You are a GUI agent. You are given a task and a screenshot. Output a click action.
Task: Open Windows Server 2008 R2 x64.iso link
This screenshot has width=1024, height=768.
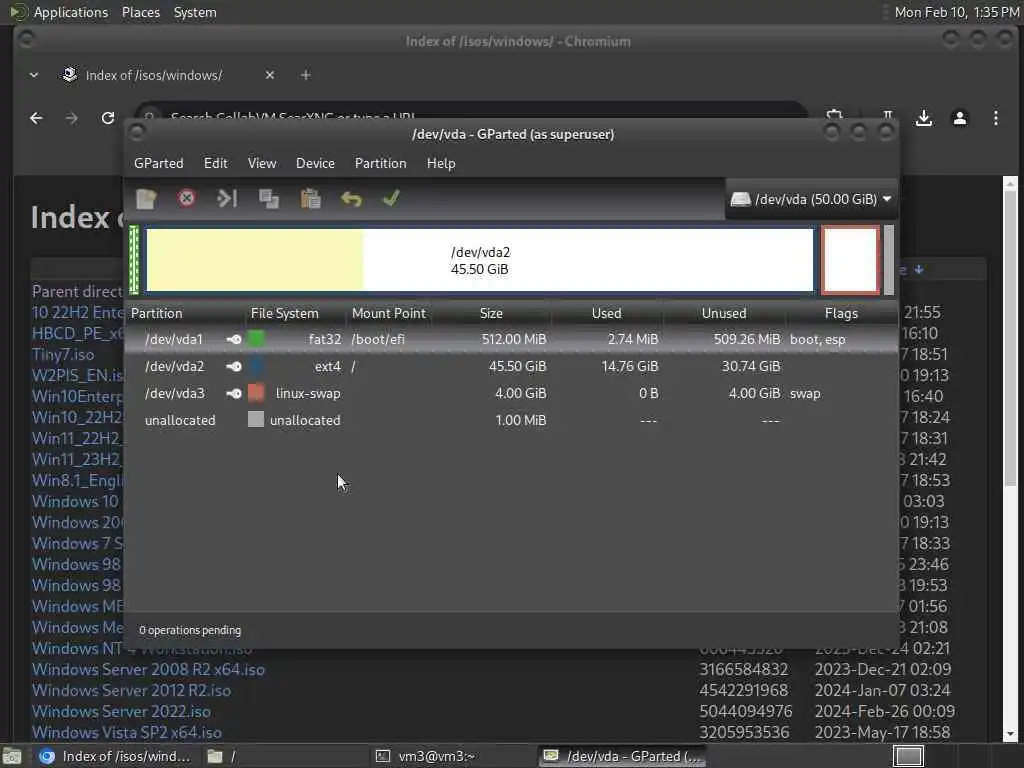click(148, 669)
